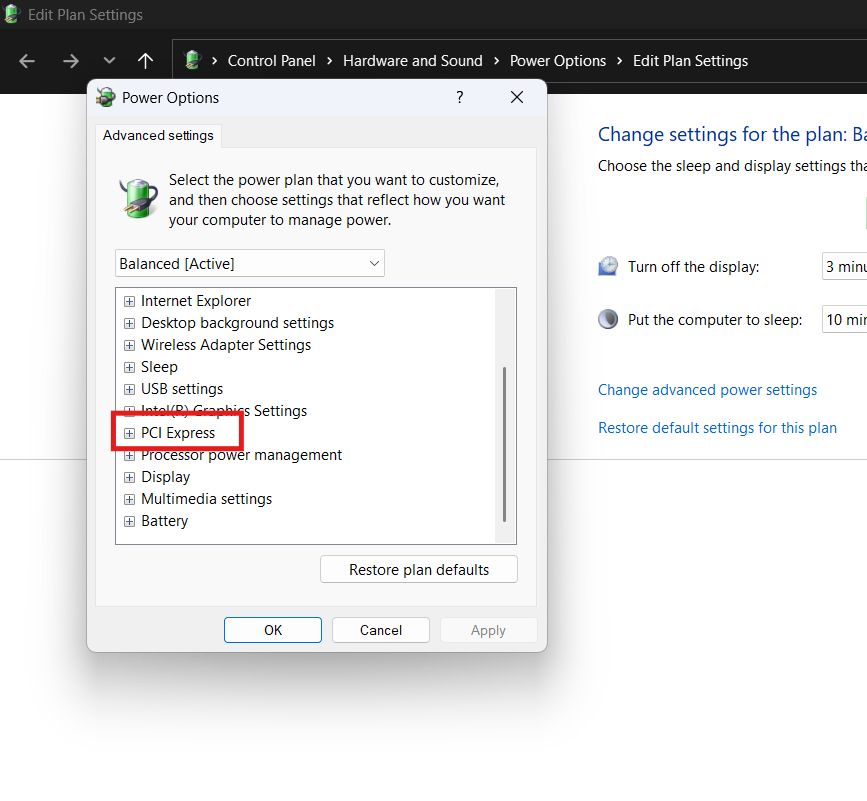The image size is (867, 801).
Task: Expand the Wireless Adapter Settings node
Action: [129, 345]
